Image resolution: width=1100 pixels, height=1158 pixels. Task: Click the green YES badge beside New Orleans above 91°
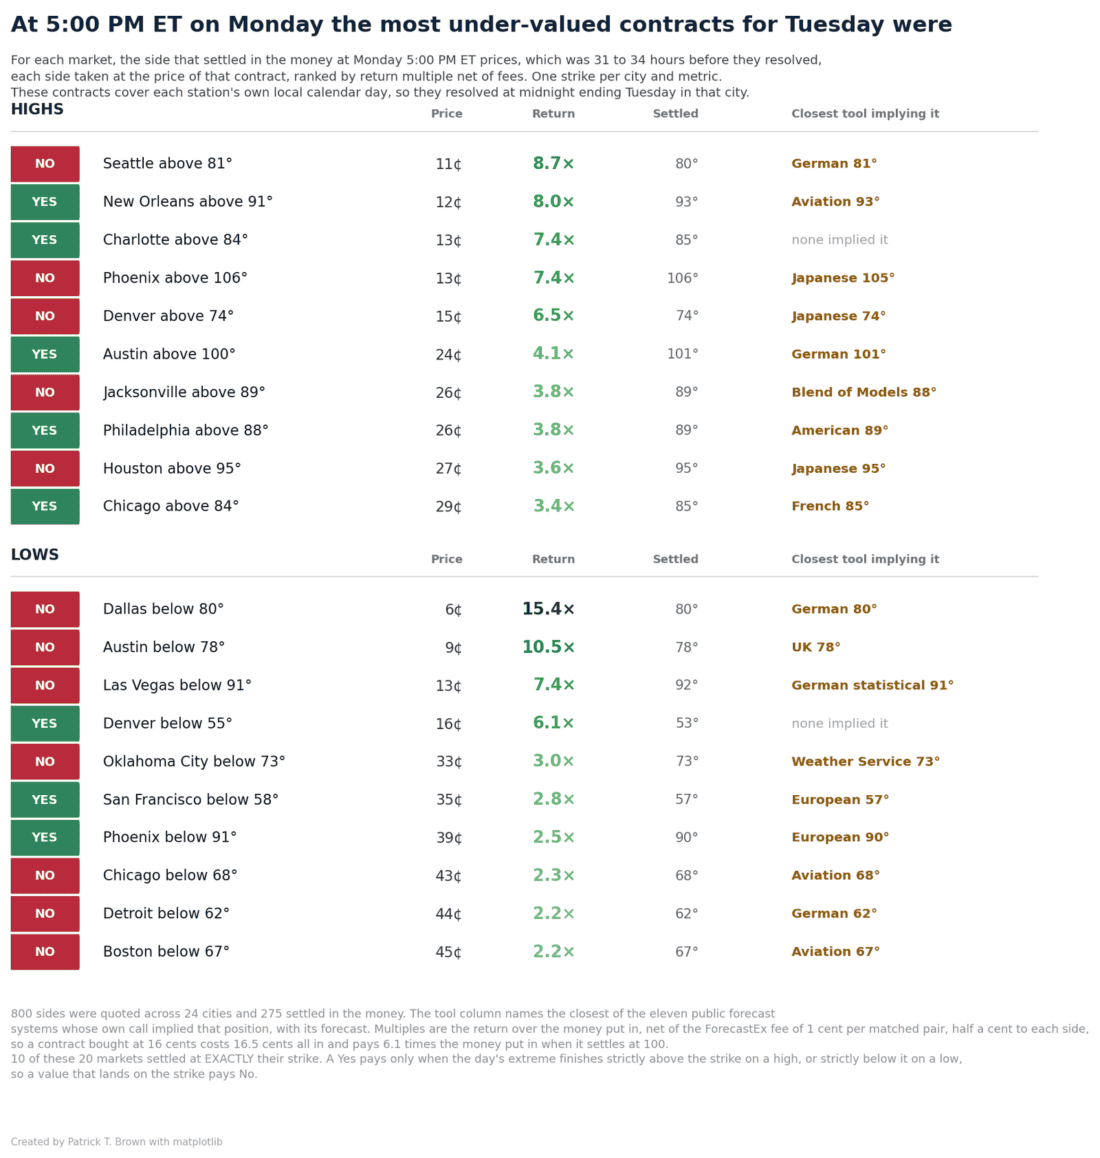[45, 202]
